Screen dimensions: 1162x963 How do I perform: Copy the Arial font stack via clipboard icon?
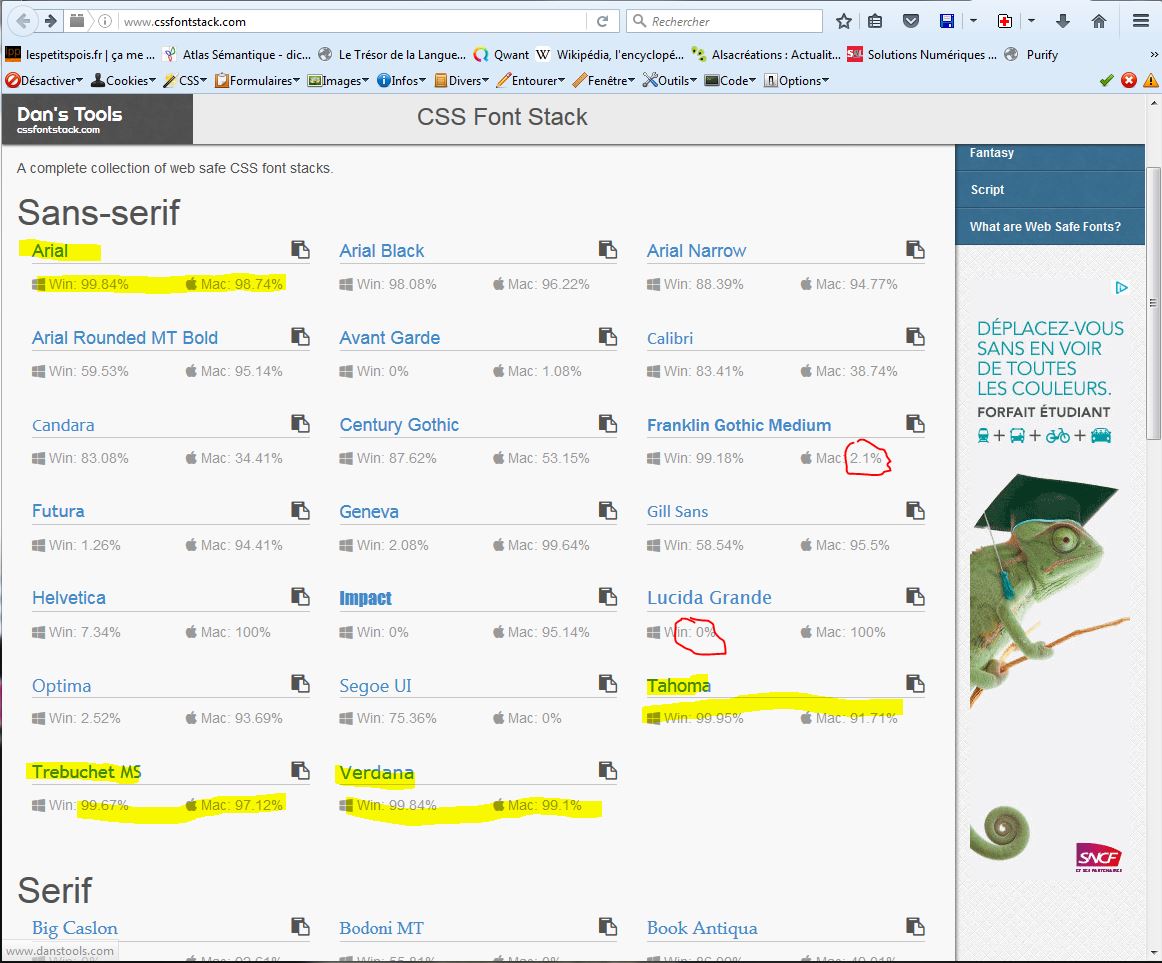[x=300, y=250]
